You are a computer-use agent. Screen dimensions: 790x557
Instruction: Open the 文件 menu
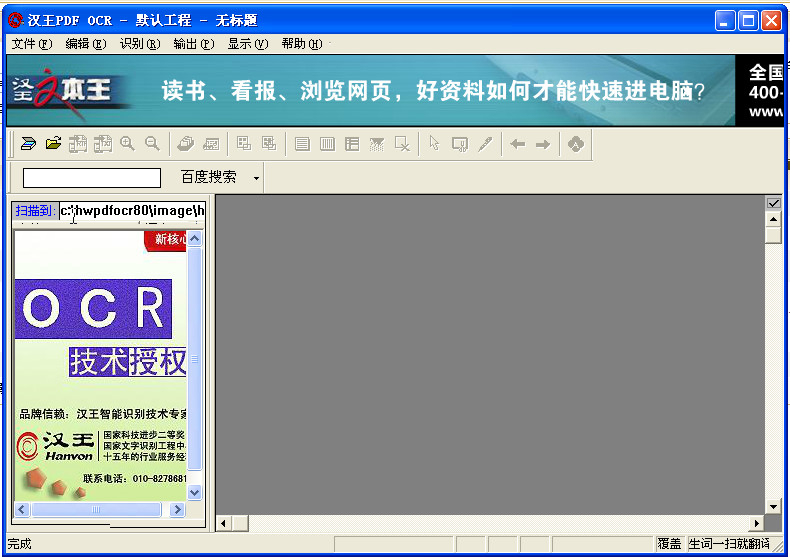click(32, 44)
